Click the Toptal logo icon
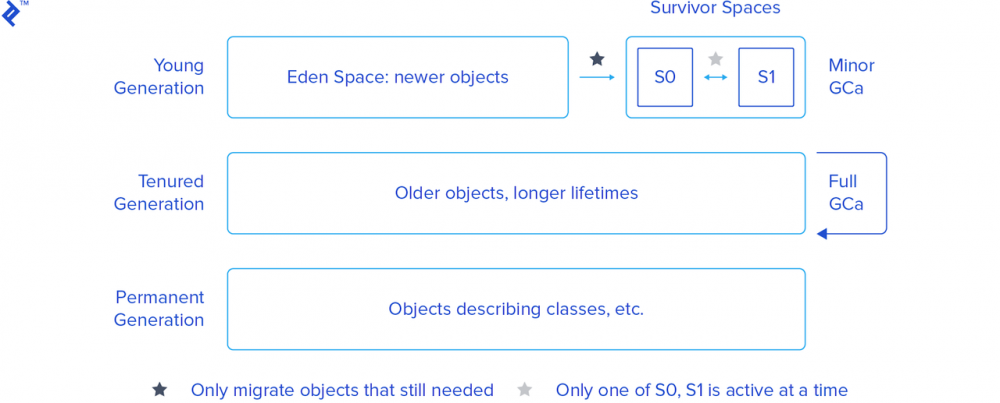Screen dimensions: 1000x403 point(12,13)
